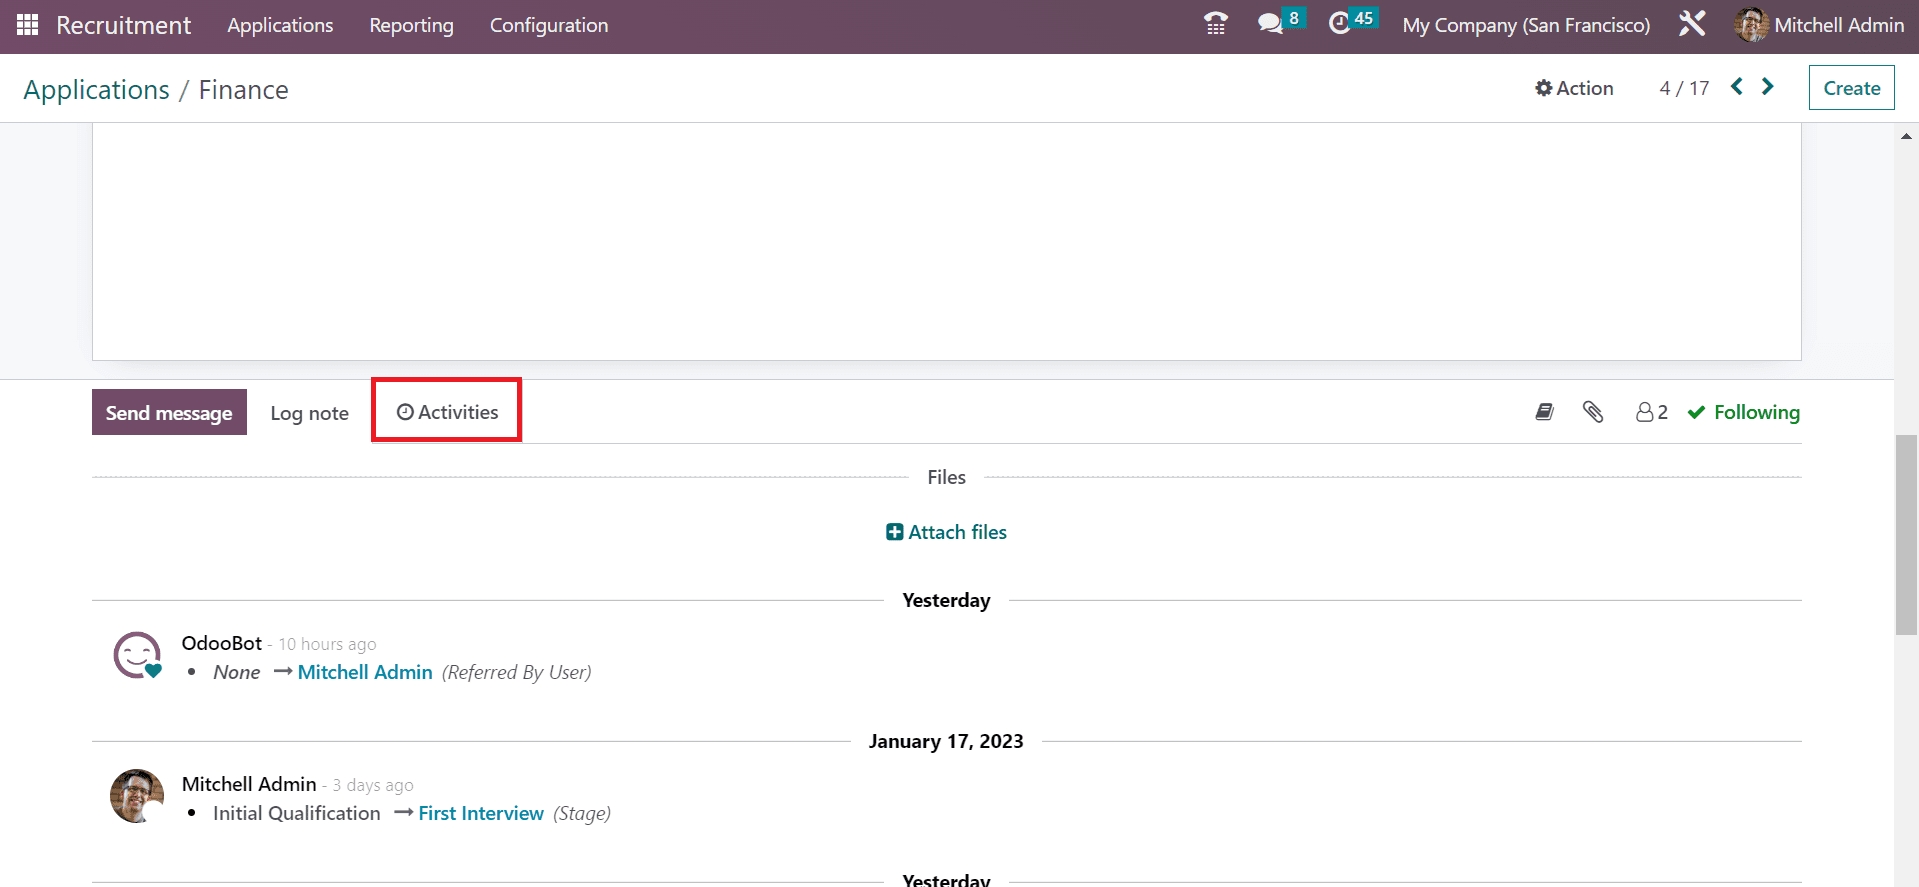Click the Send message button

click(x=169, y=413)
